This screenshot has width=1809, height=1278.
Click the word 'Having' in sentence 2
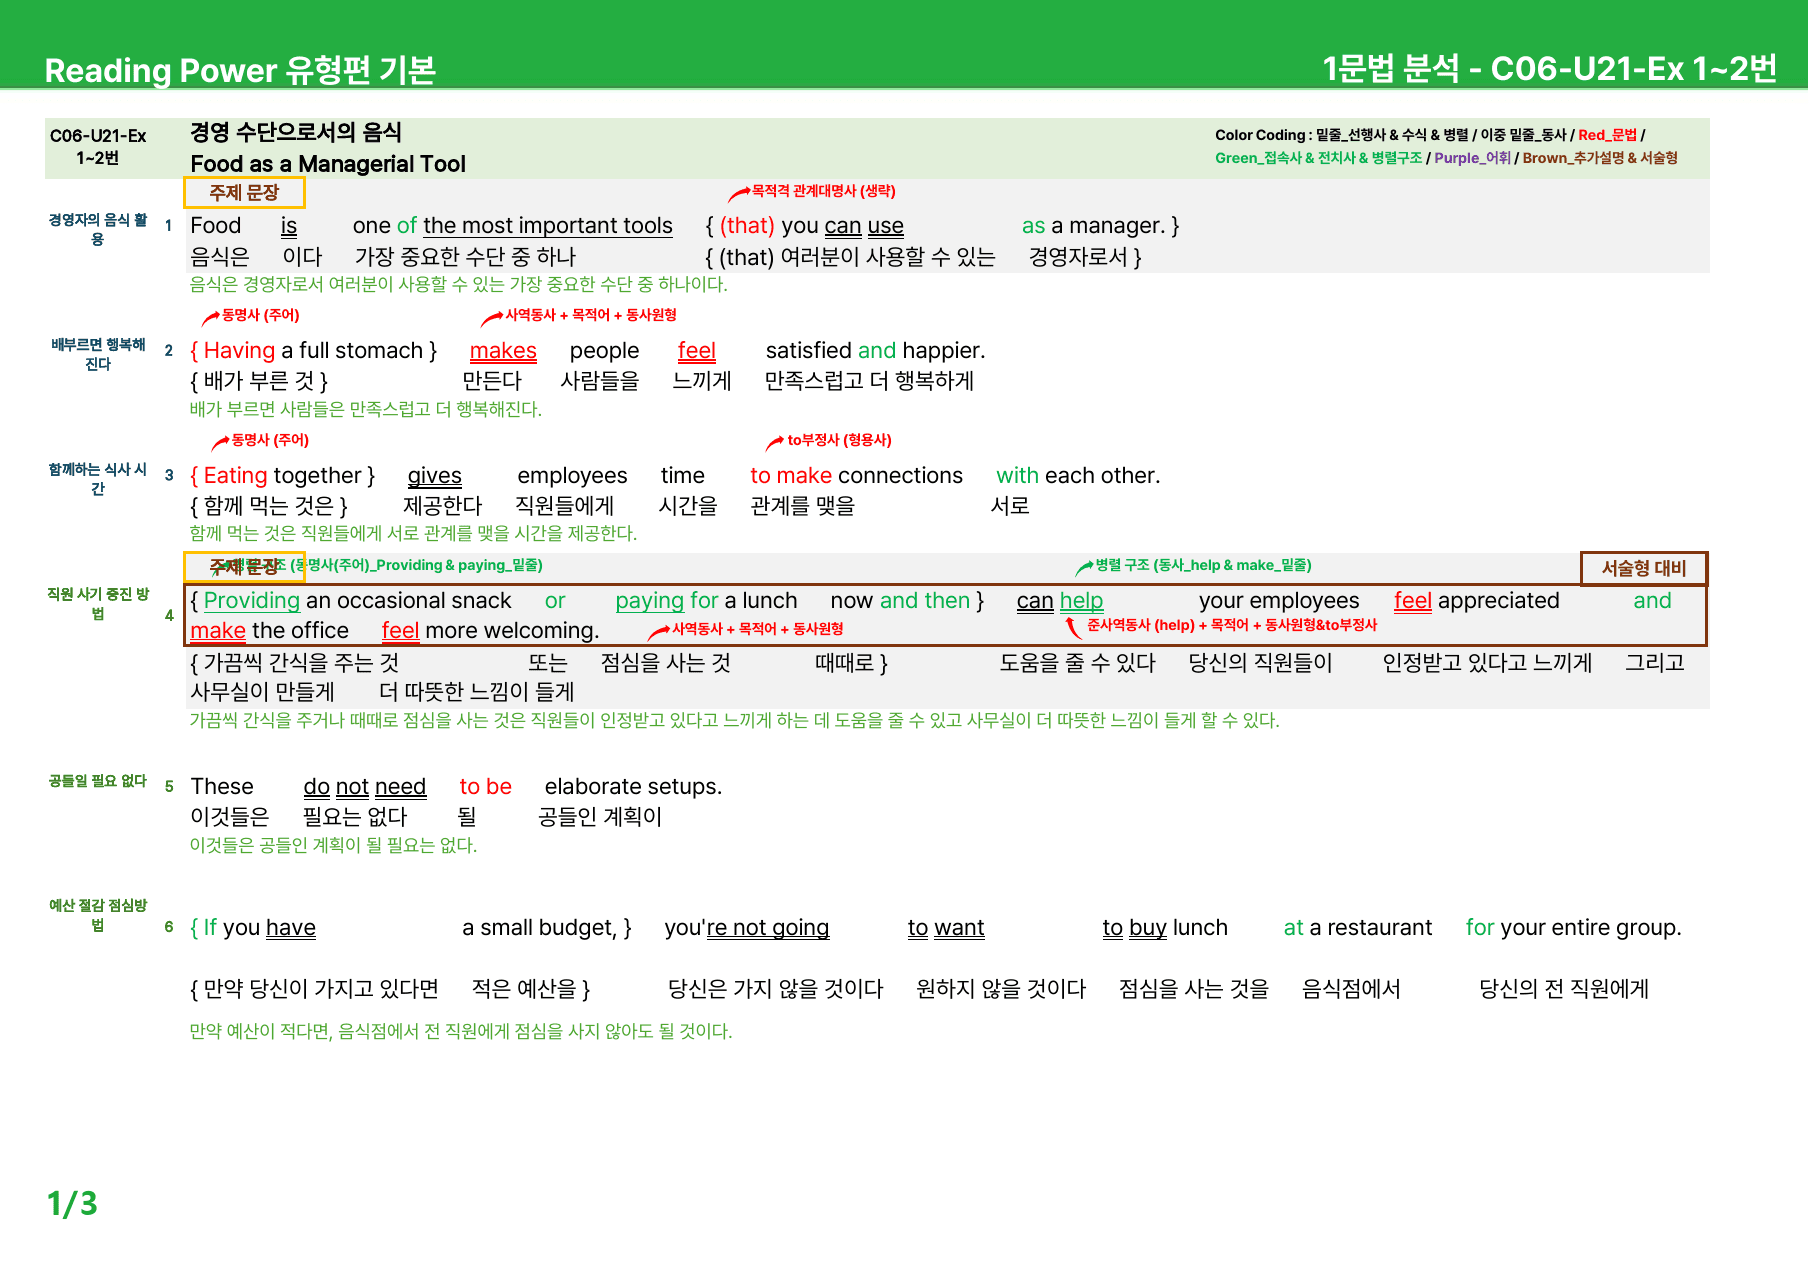(239, 351)
